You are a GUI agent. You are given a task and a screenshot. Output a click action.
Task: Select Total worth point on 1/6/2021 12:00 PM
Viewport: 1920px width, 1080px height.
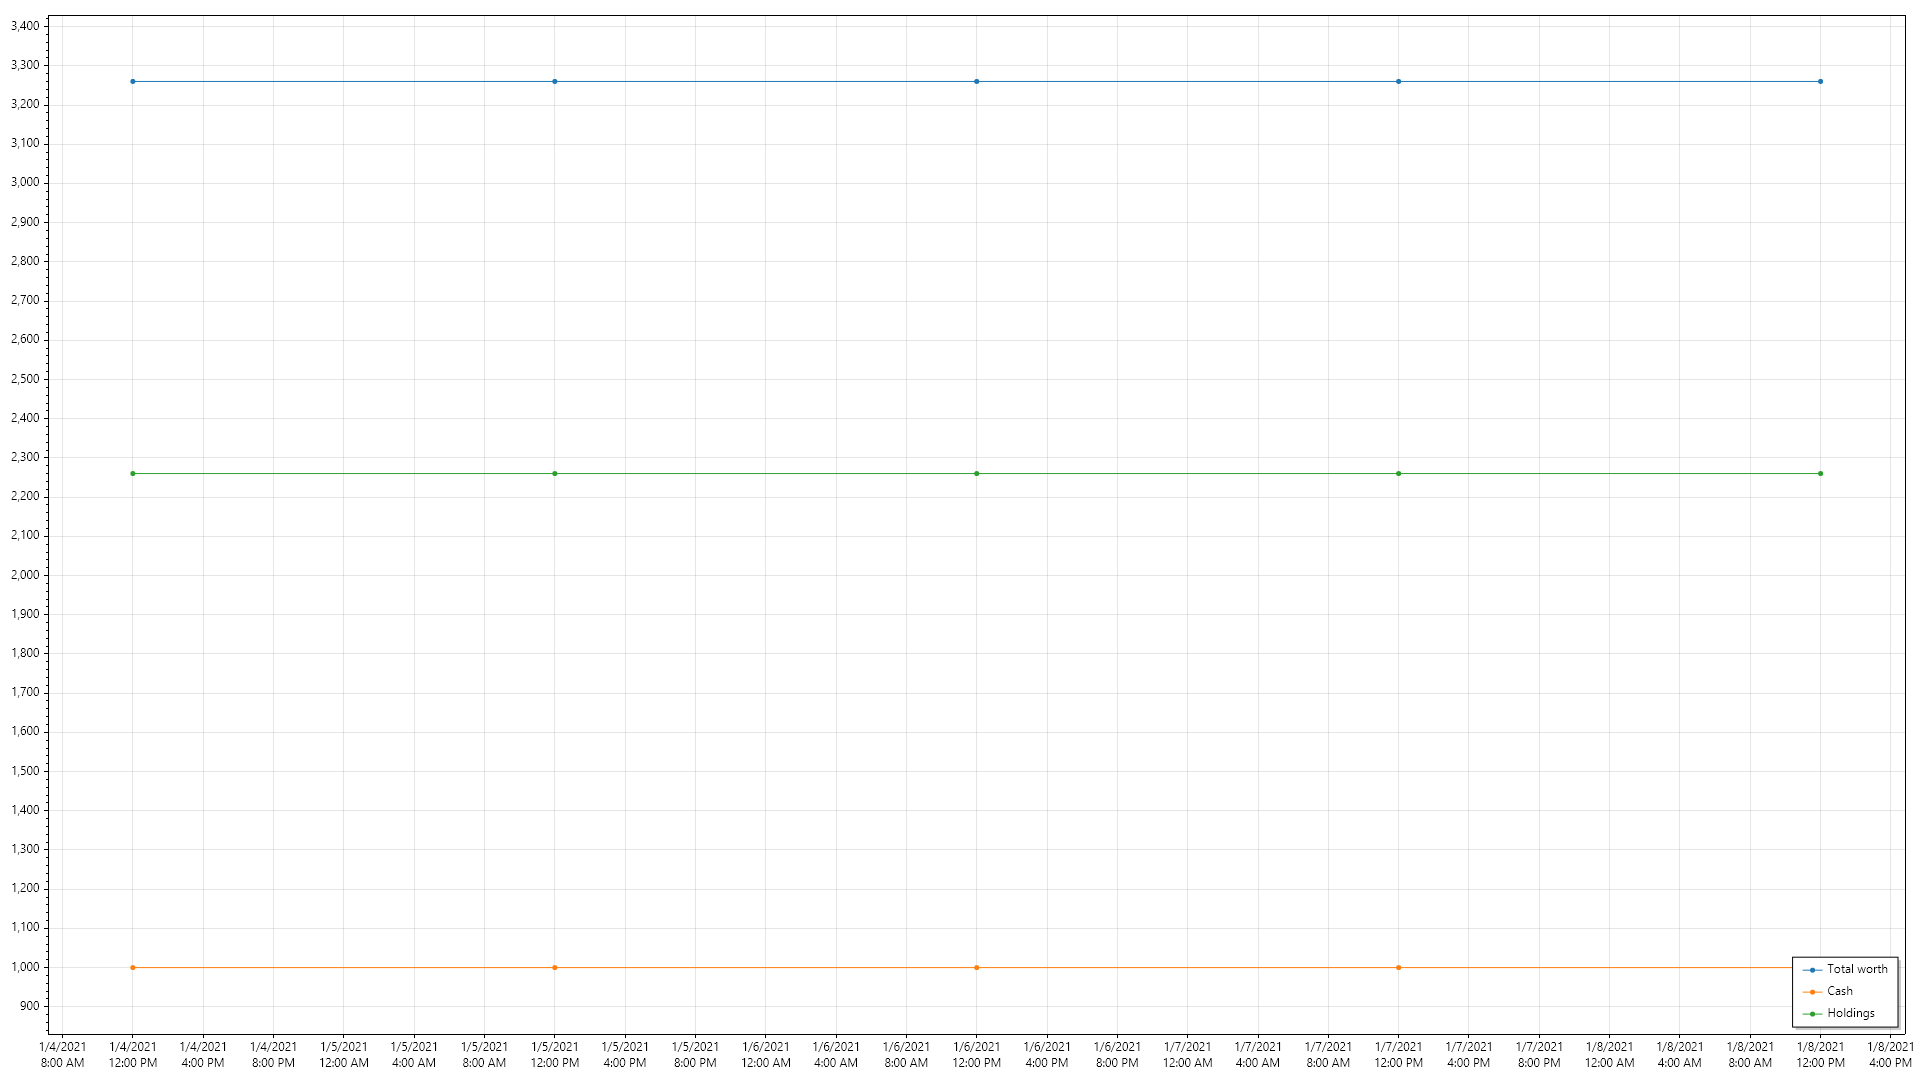pos(977,81)
